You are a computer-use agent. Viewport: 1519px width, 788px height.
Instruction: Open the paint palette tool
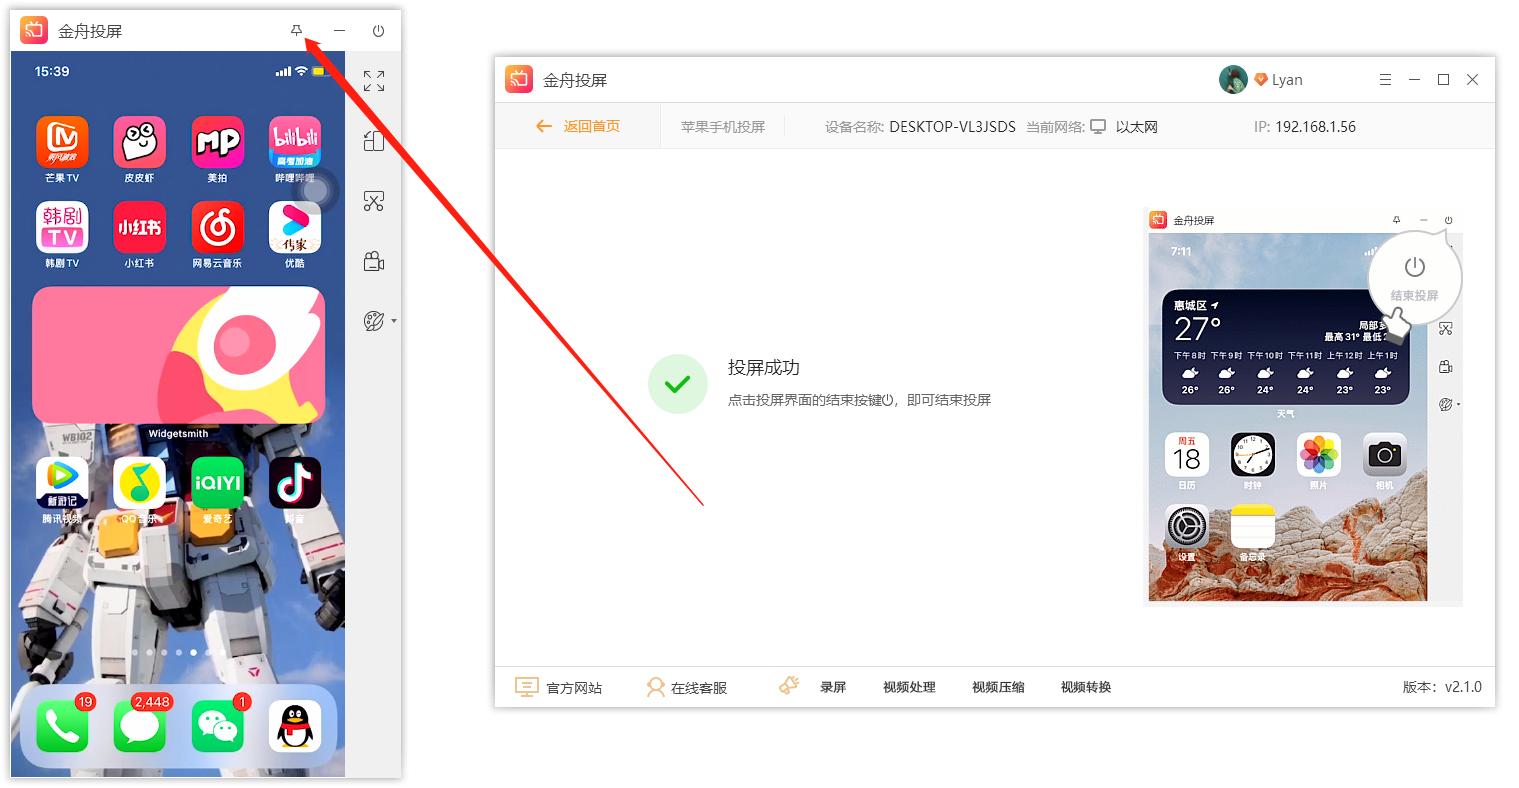(x=374, y=320)
